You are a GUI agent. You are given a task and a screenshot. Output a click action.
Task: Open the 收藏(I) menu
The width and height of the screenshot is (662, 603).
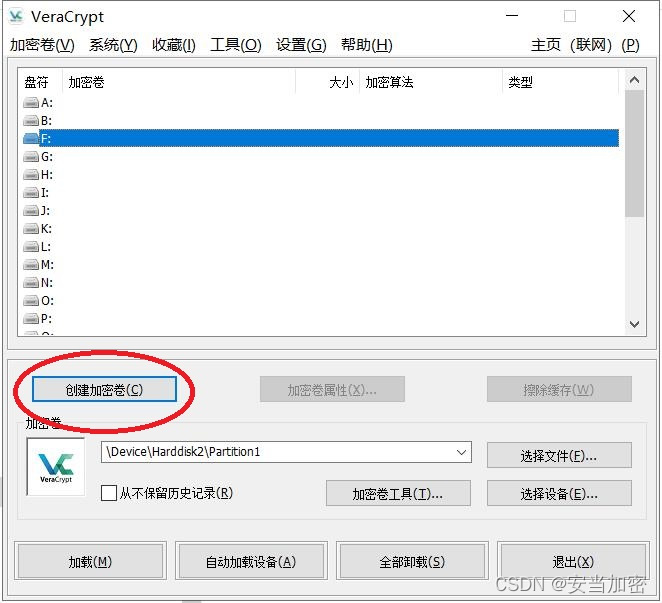click(x=174, y=45)
